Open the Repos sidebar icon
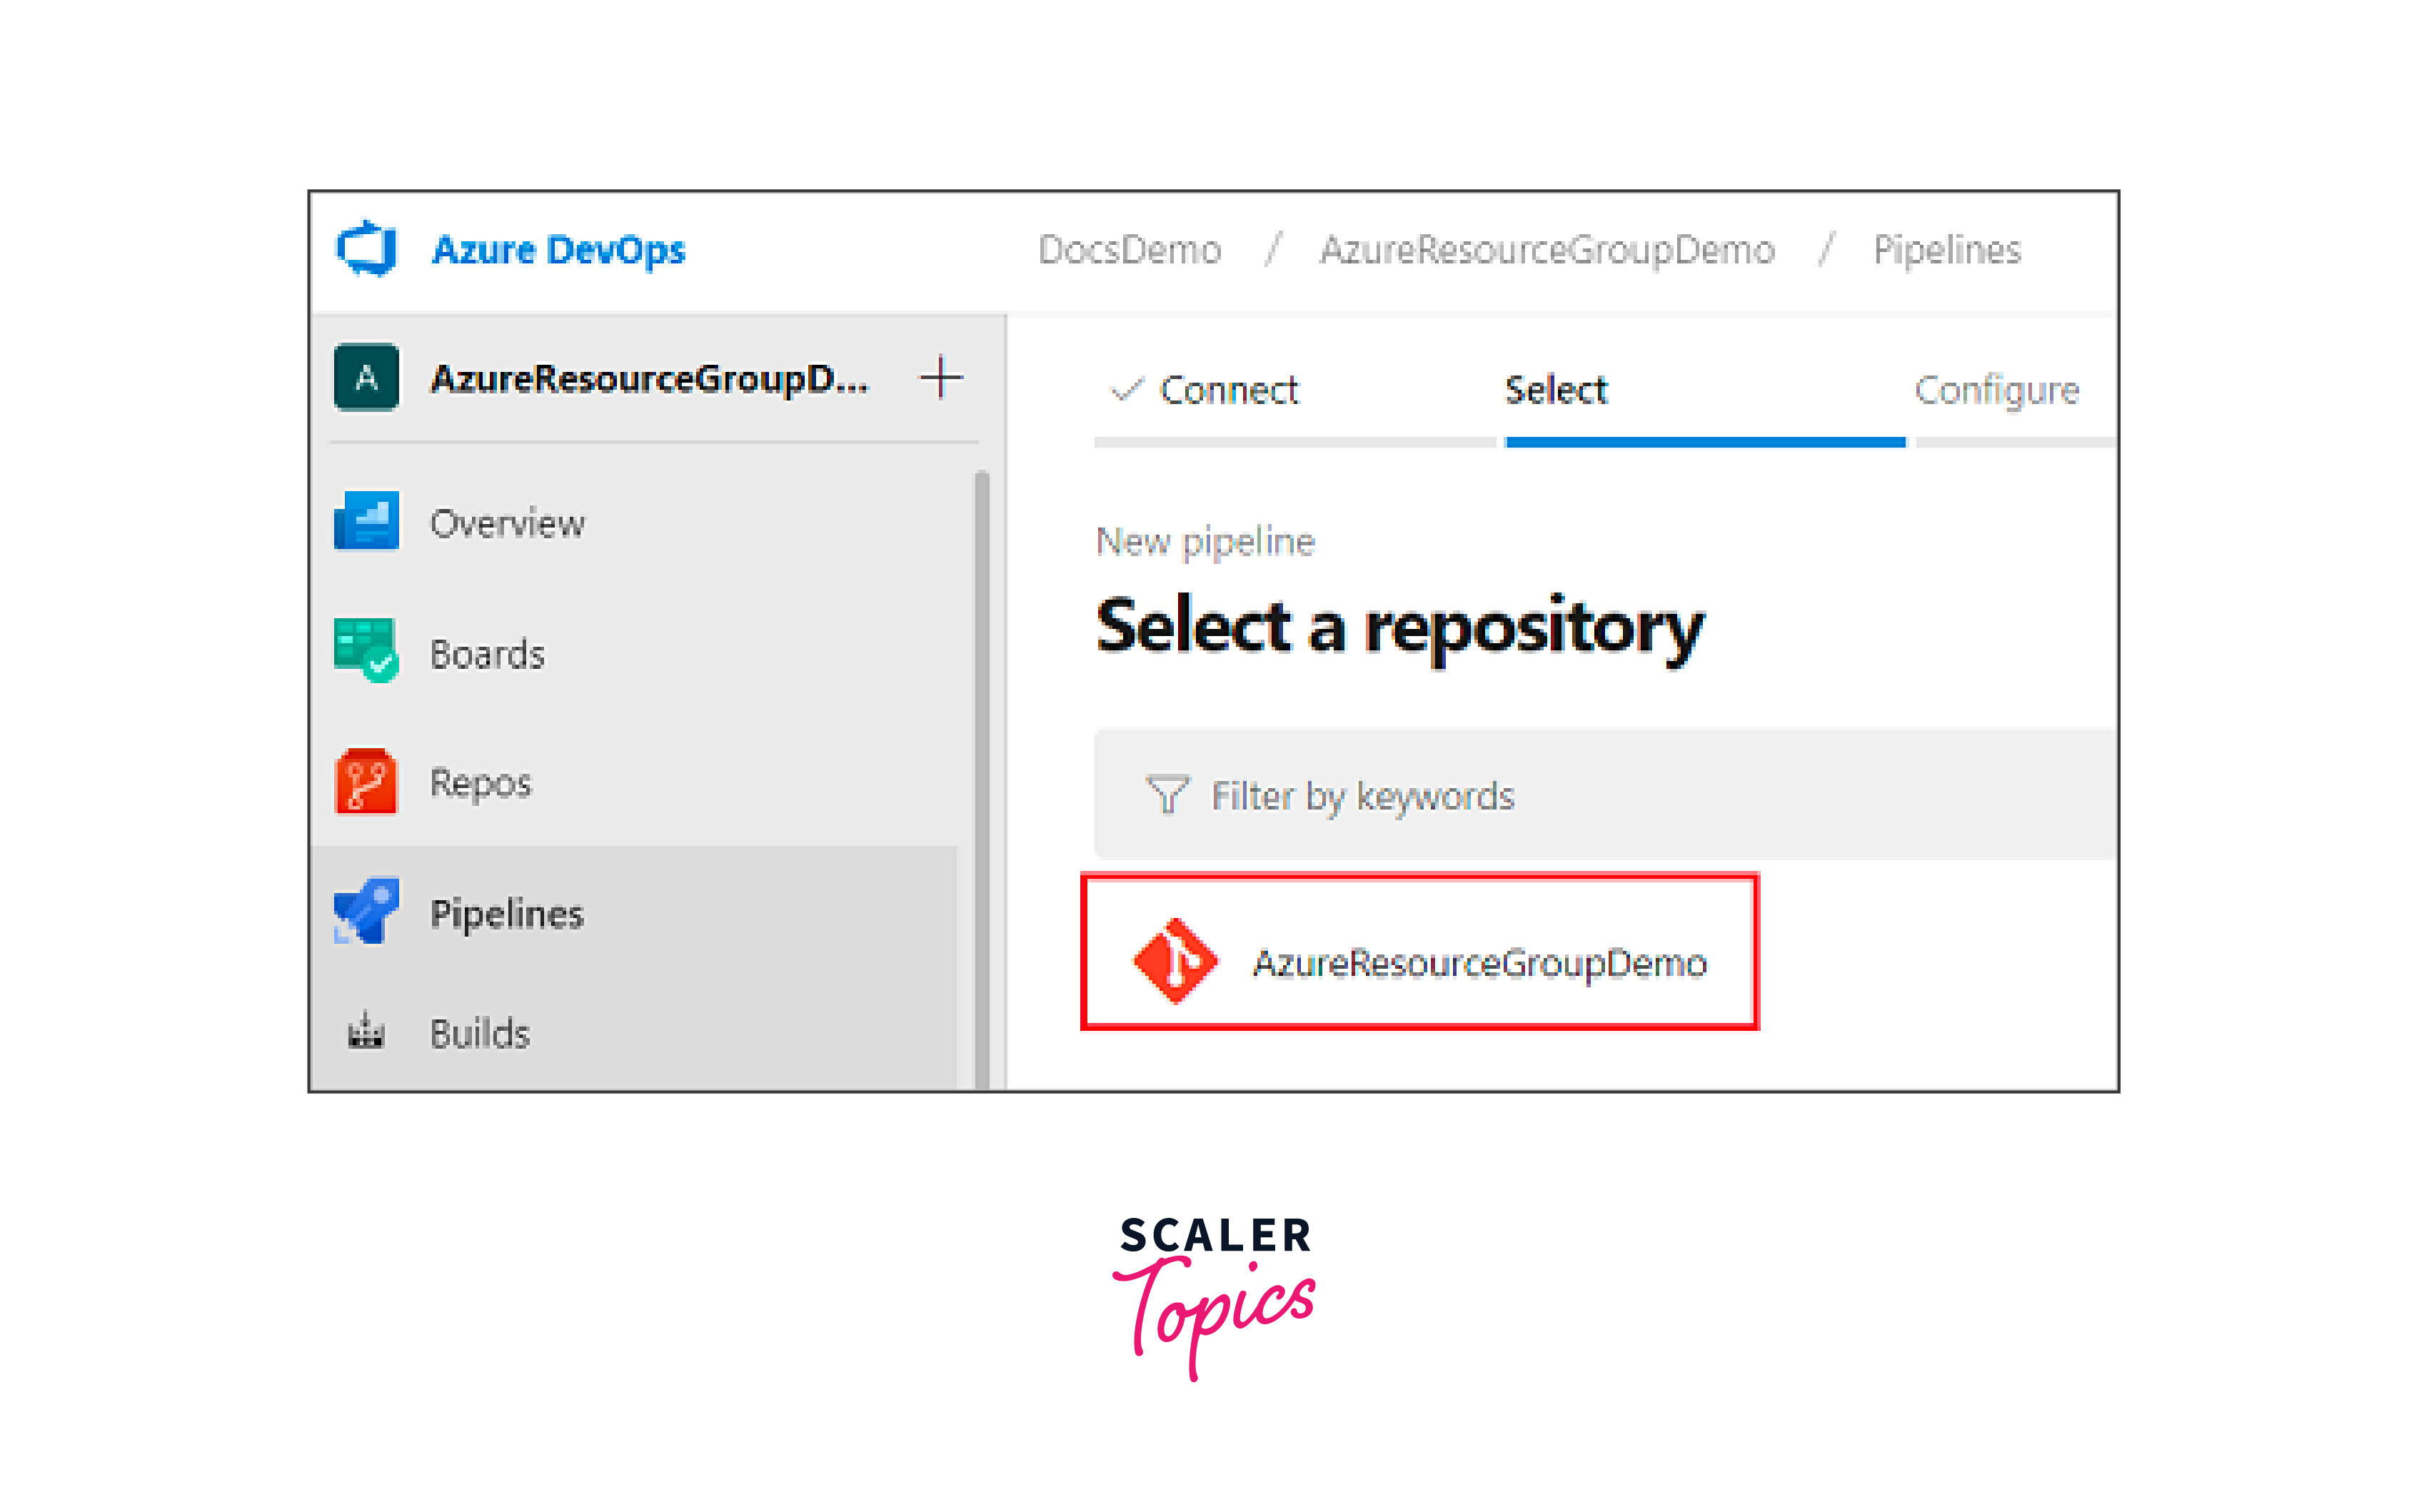 (366, 781)
